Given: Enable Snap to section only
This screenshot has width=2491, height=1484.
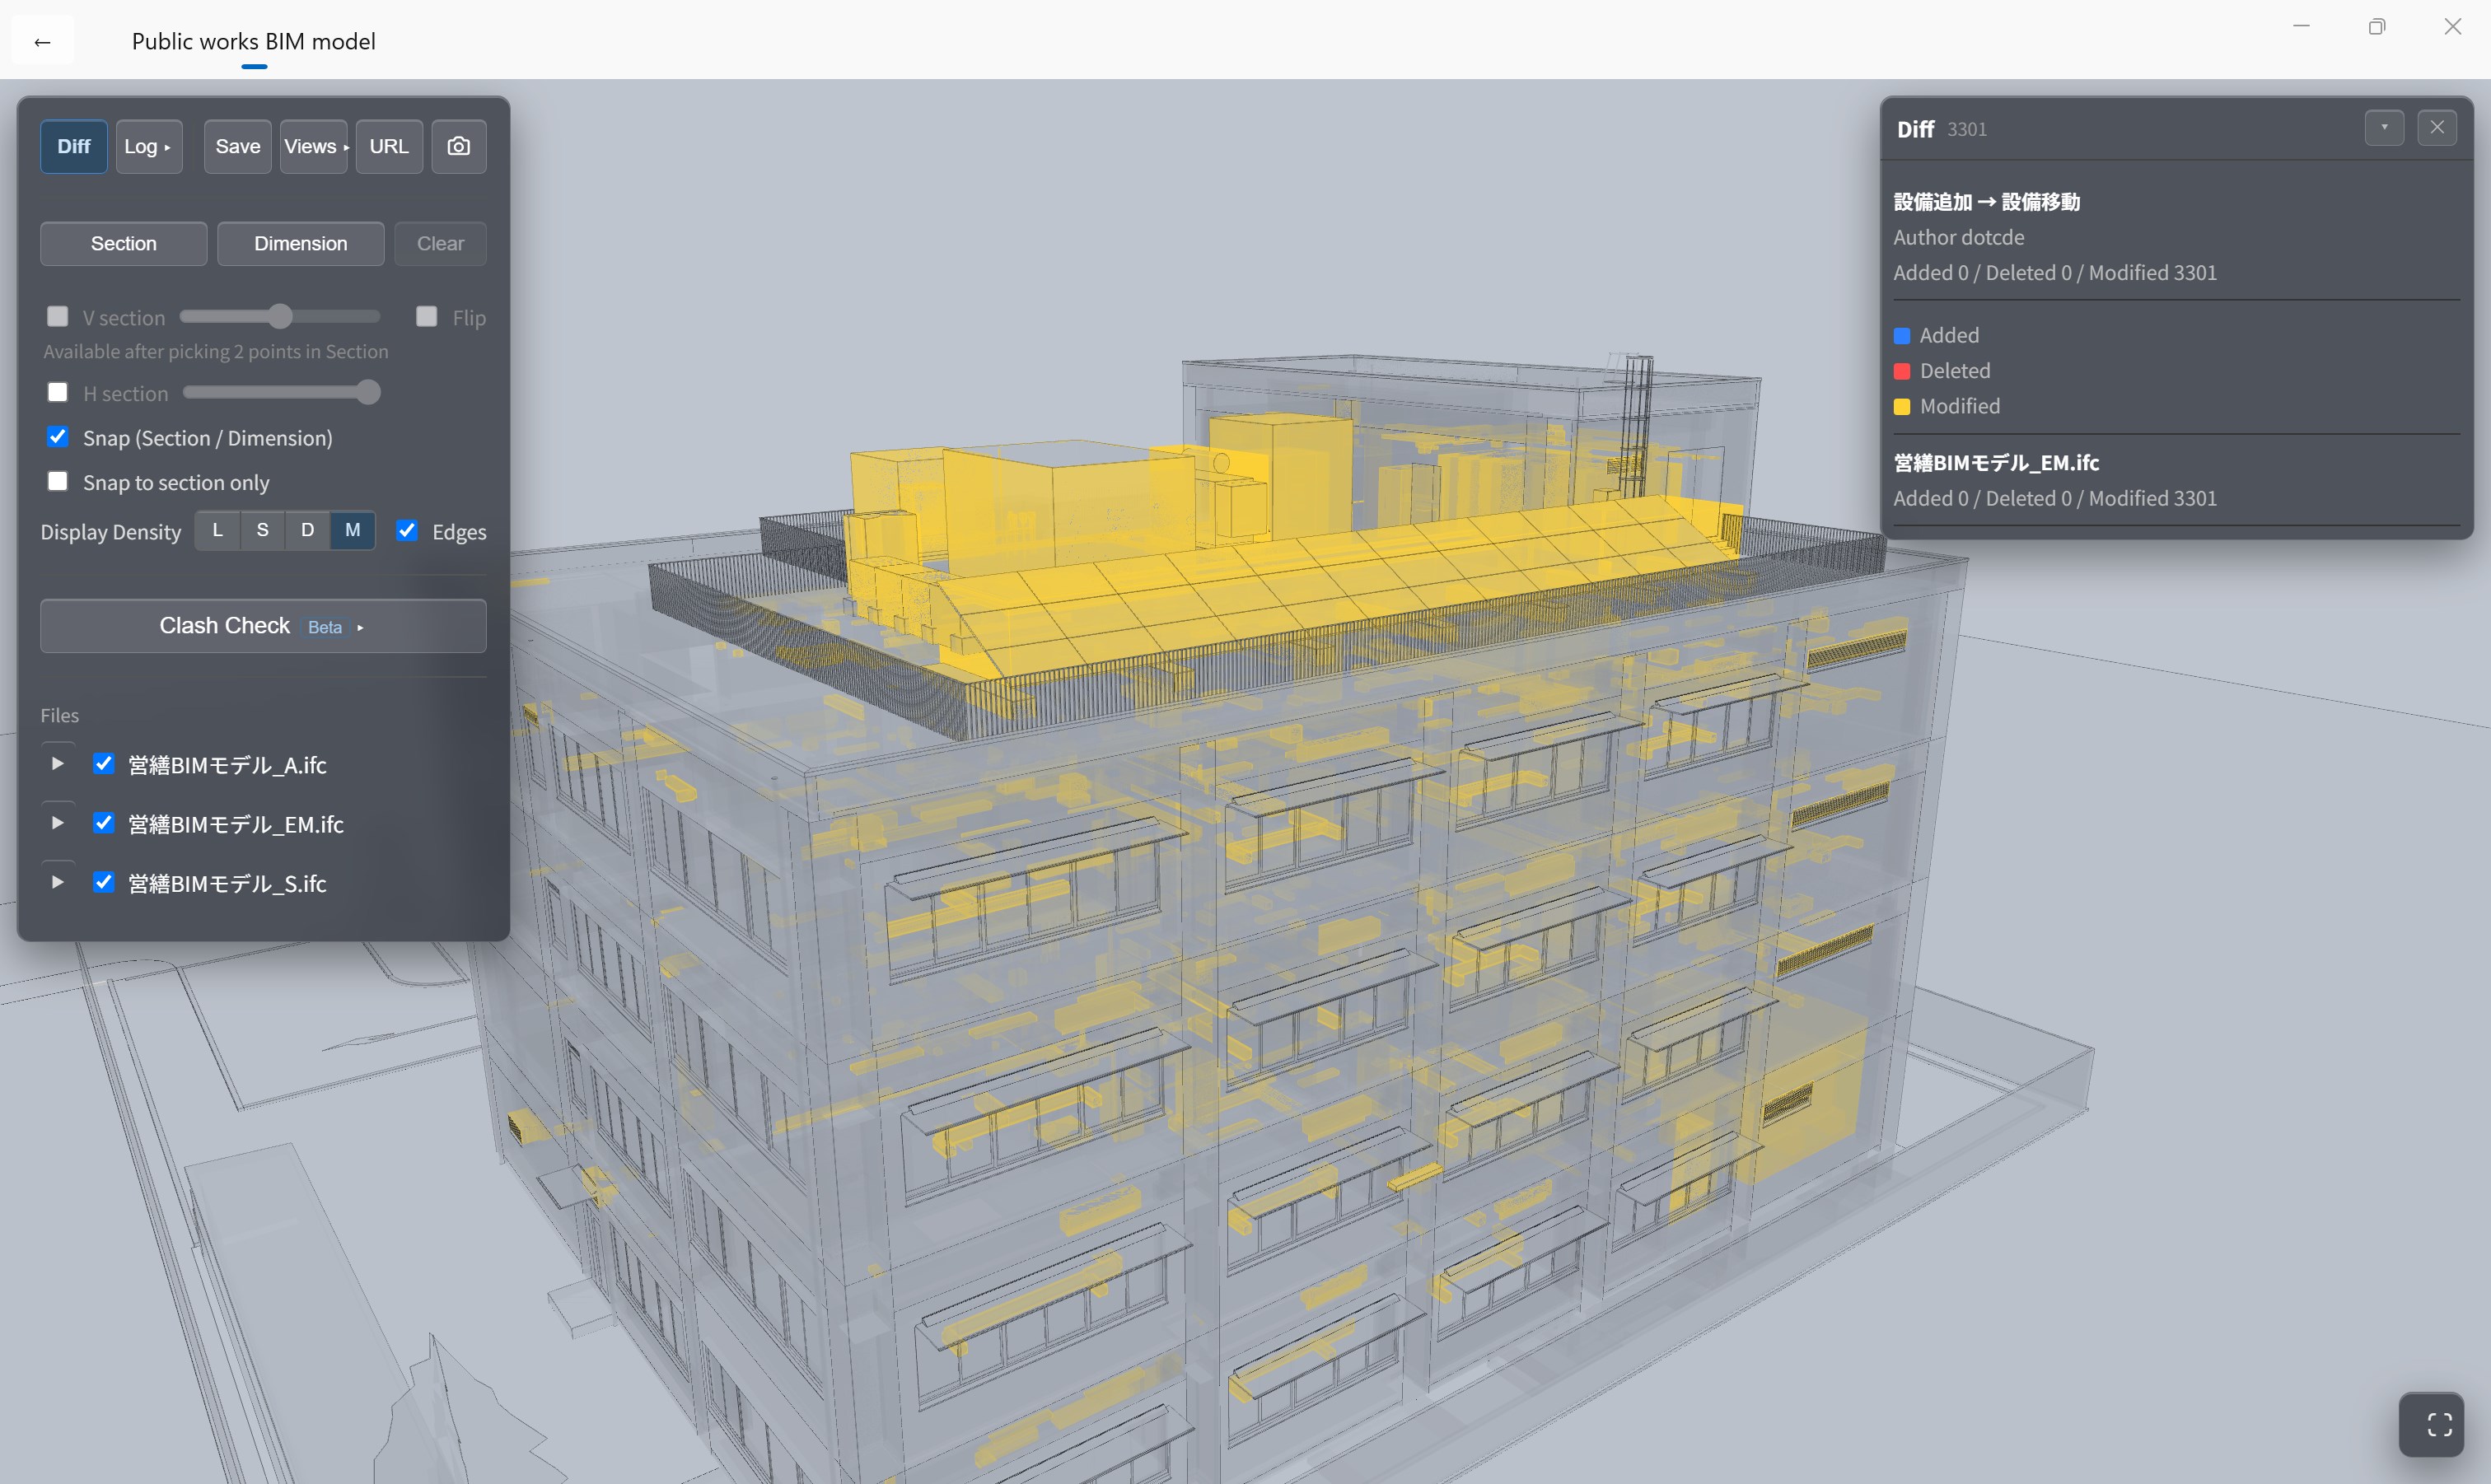Looking at the screenshot, I should point(58,481).
